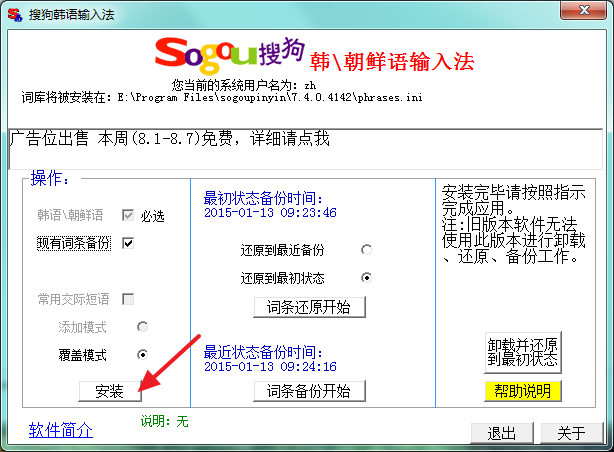Start backup with 词条备份开始 button
The height and width of the screenshot is (452, 614).
point(309,391)
